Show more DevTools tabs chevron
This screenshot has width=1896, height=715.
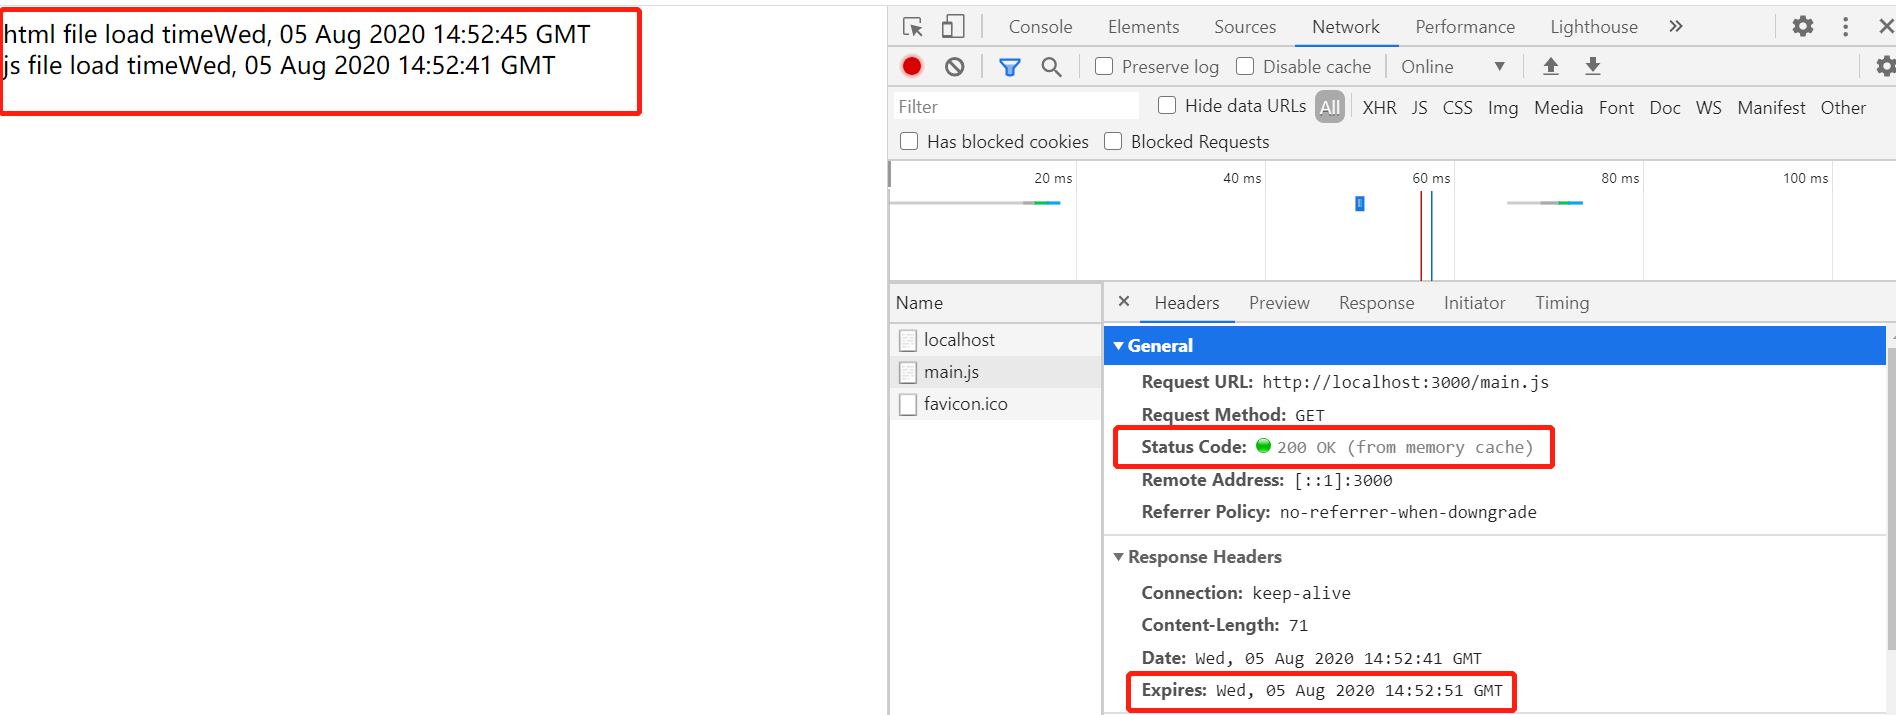tap(1676, 27)
